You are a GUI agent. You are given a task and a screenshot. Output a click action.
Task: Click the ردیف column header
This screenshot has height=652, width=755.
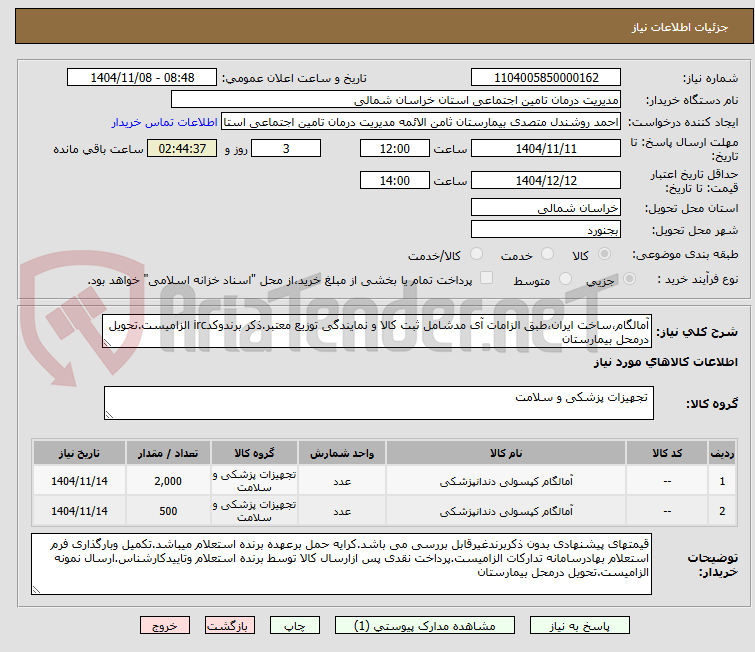(722, 453)
